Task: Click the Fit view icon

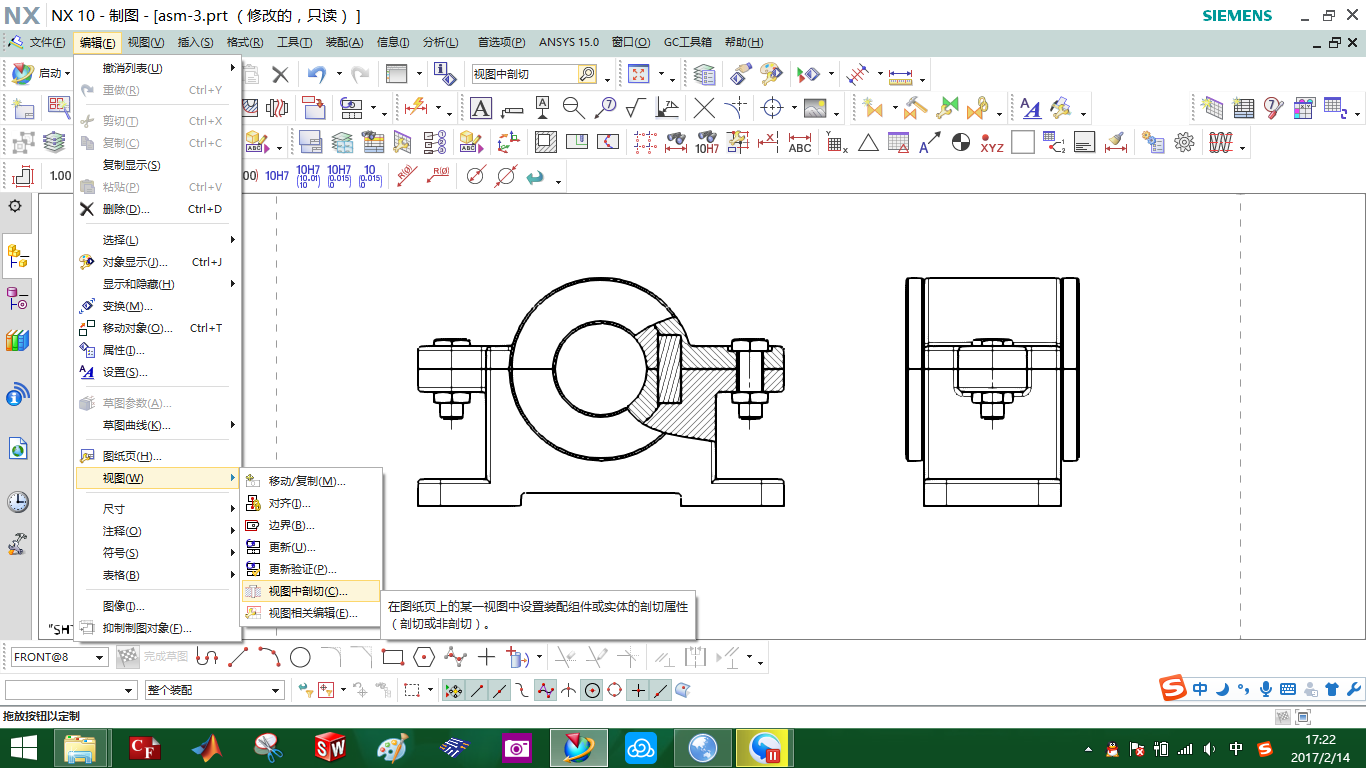Action: pos(638,74)
